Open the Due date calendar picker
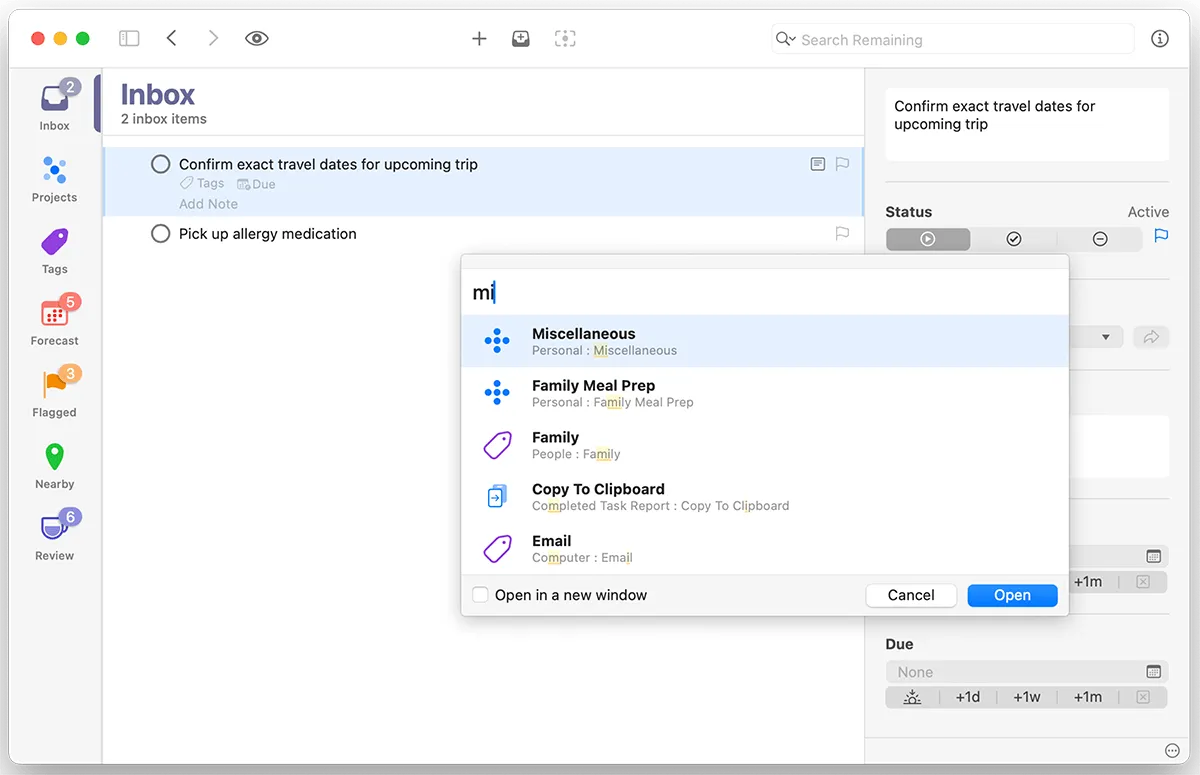The height and width of the screenshot is (775, 1200). tap(1153, 672)
